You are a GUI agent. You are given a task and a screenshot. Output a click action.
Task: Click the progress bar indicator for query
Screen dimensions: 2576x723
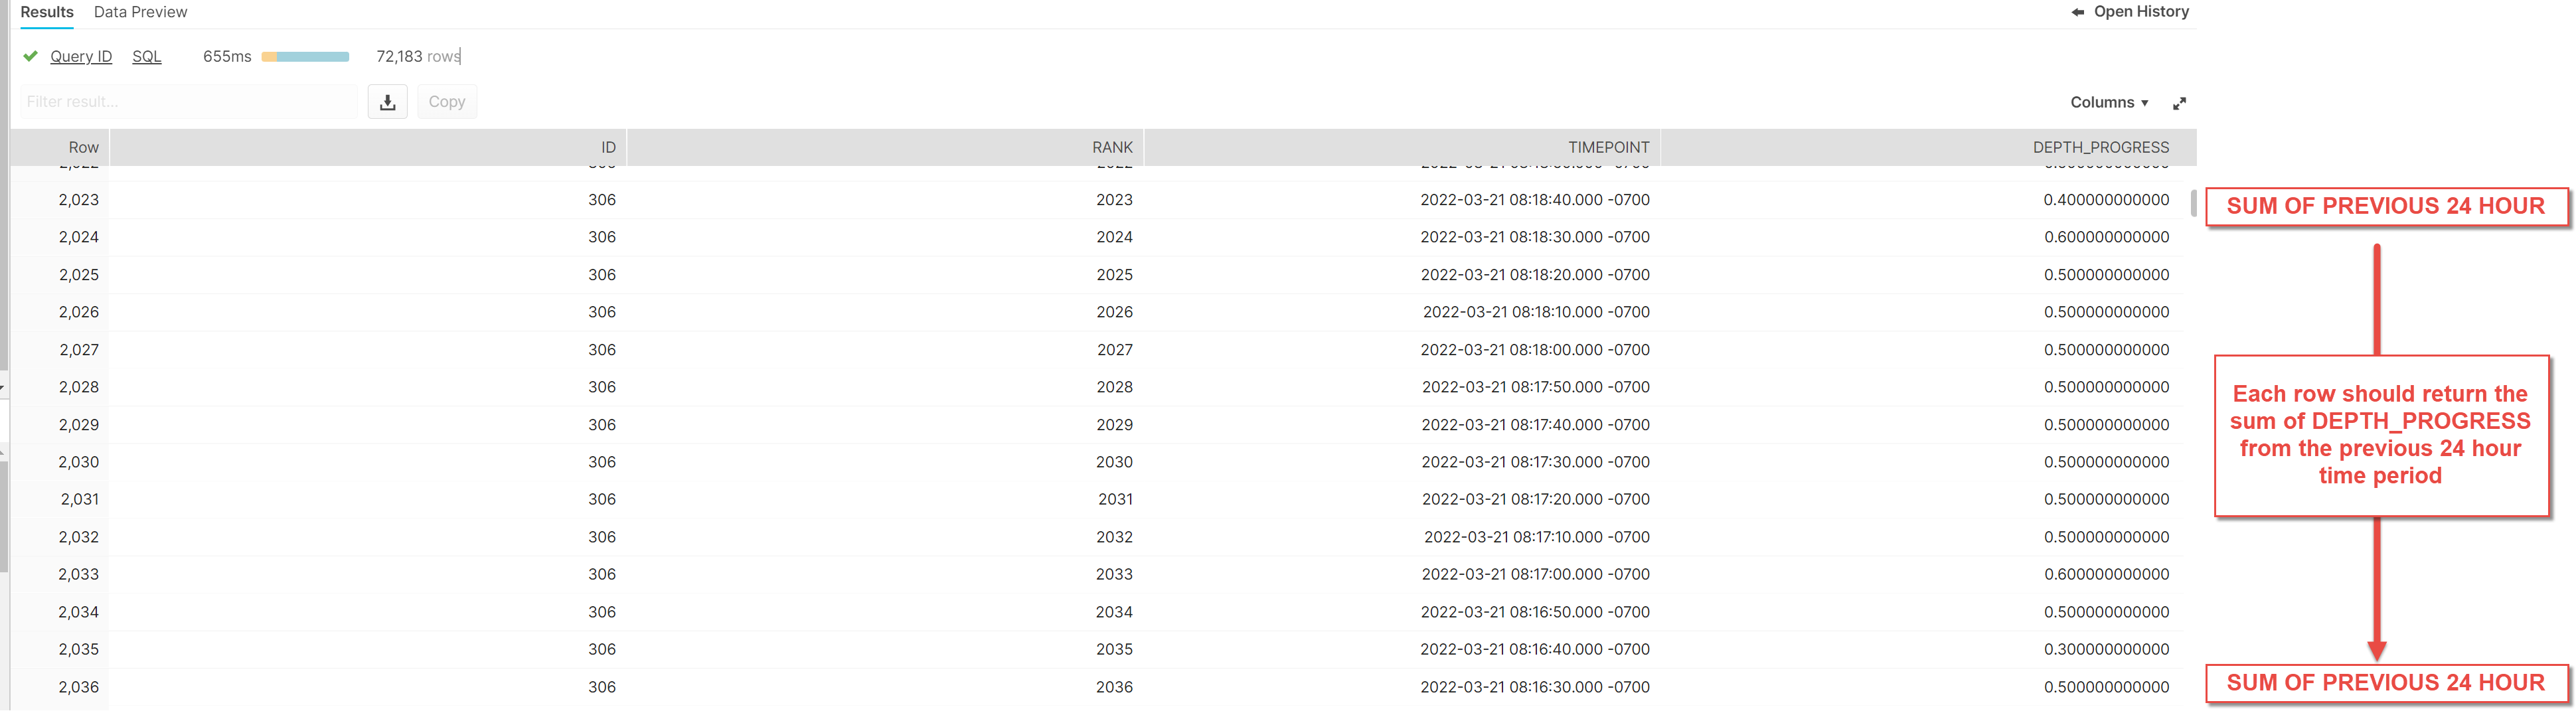(305, 56)
